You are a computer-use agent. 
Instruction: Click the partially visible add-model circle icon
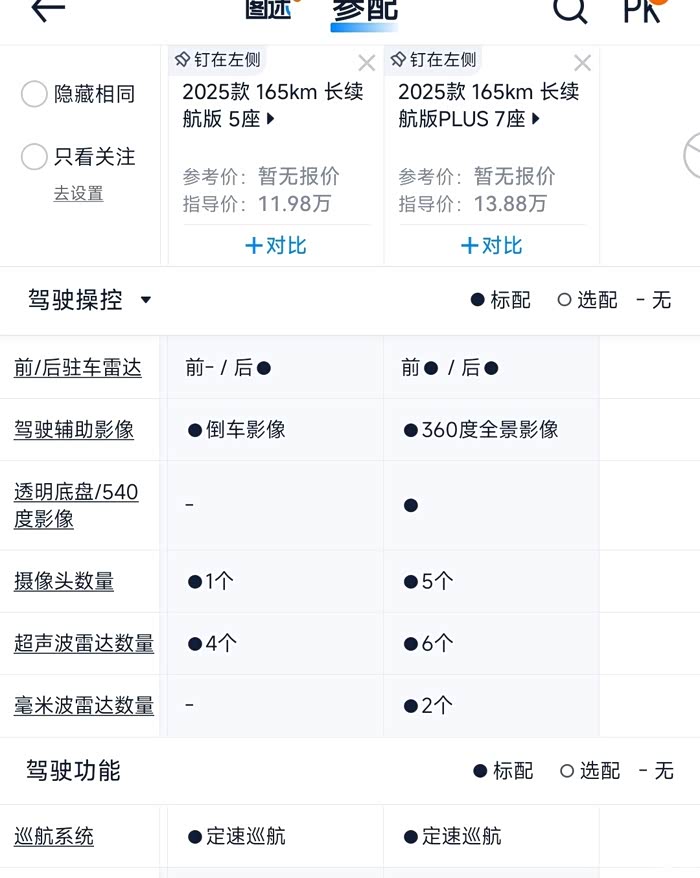point(692,156)
